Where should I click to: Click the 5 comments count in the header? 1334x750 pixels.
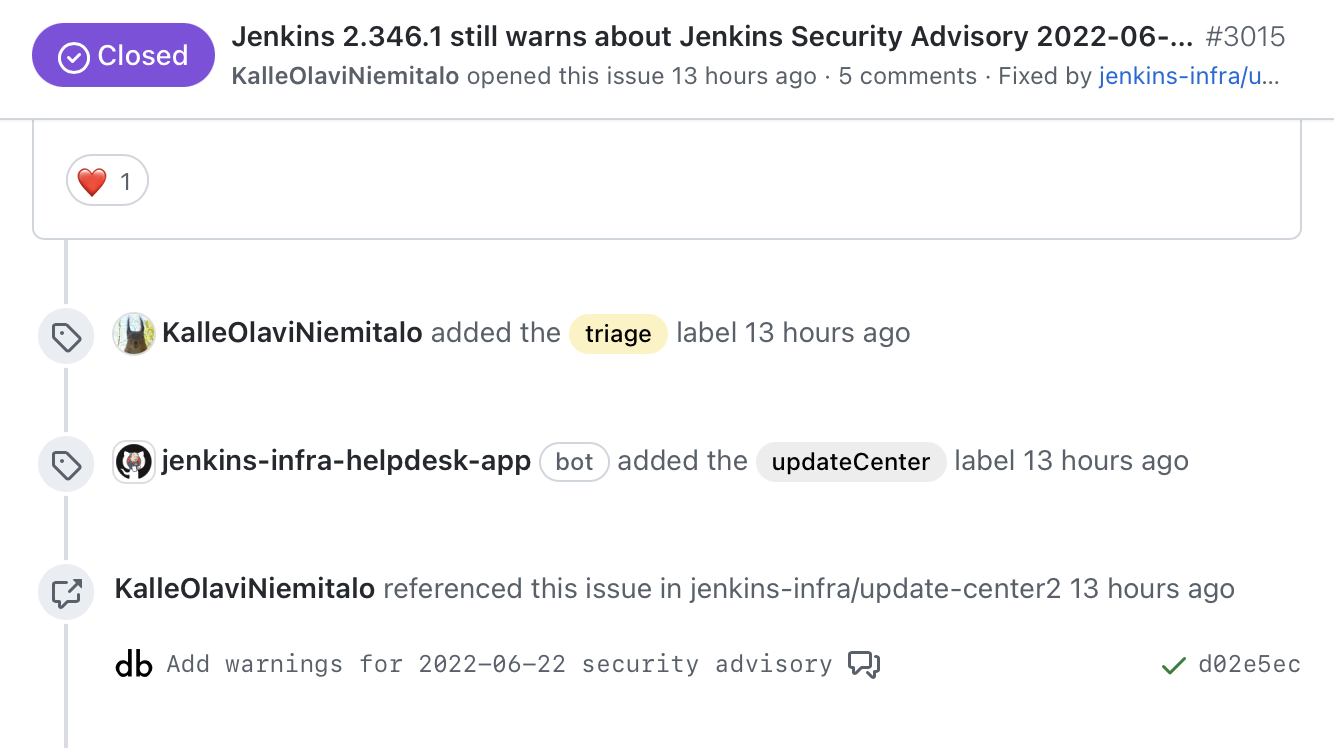tap(906, 76)
